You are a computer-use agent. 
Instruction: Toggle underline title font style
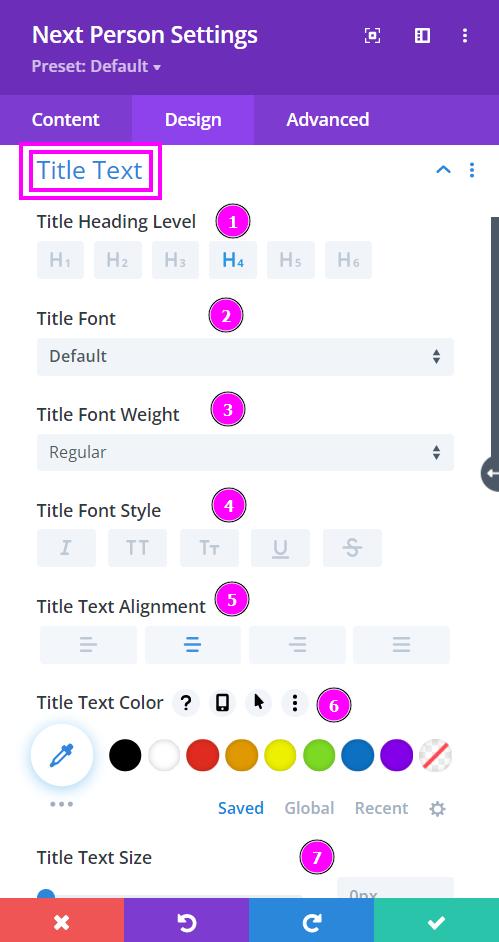pos(280,548)
